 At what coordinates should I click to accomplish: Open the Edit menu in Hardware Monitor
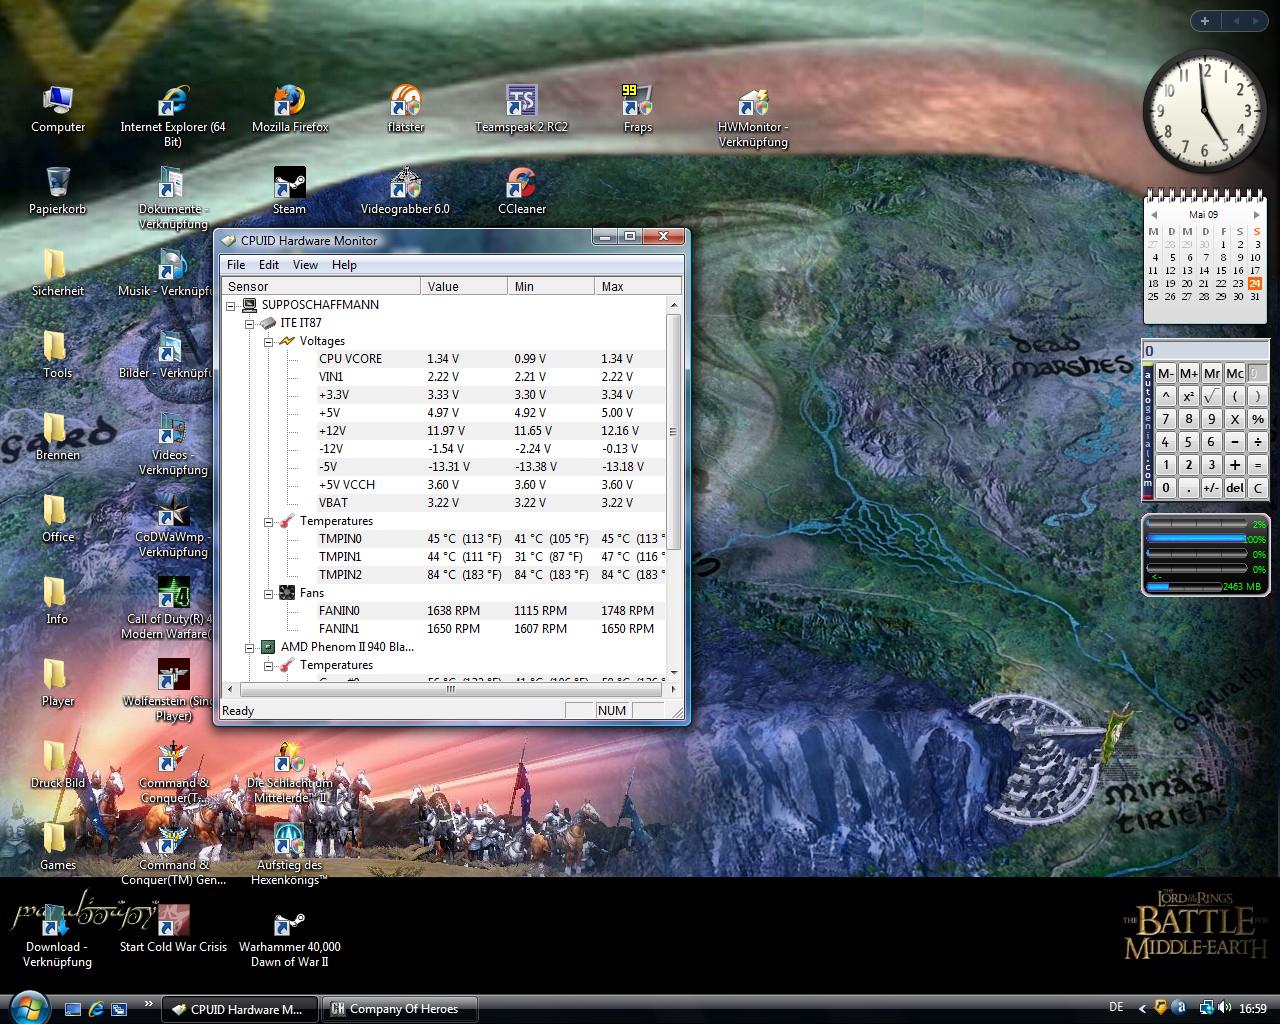pos(269,265)
